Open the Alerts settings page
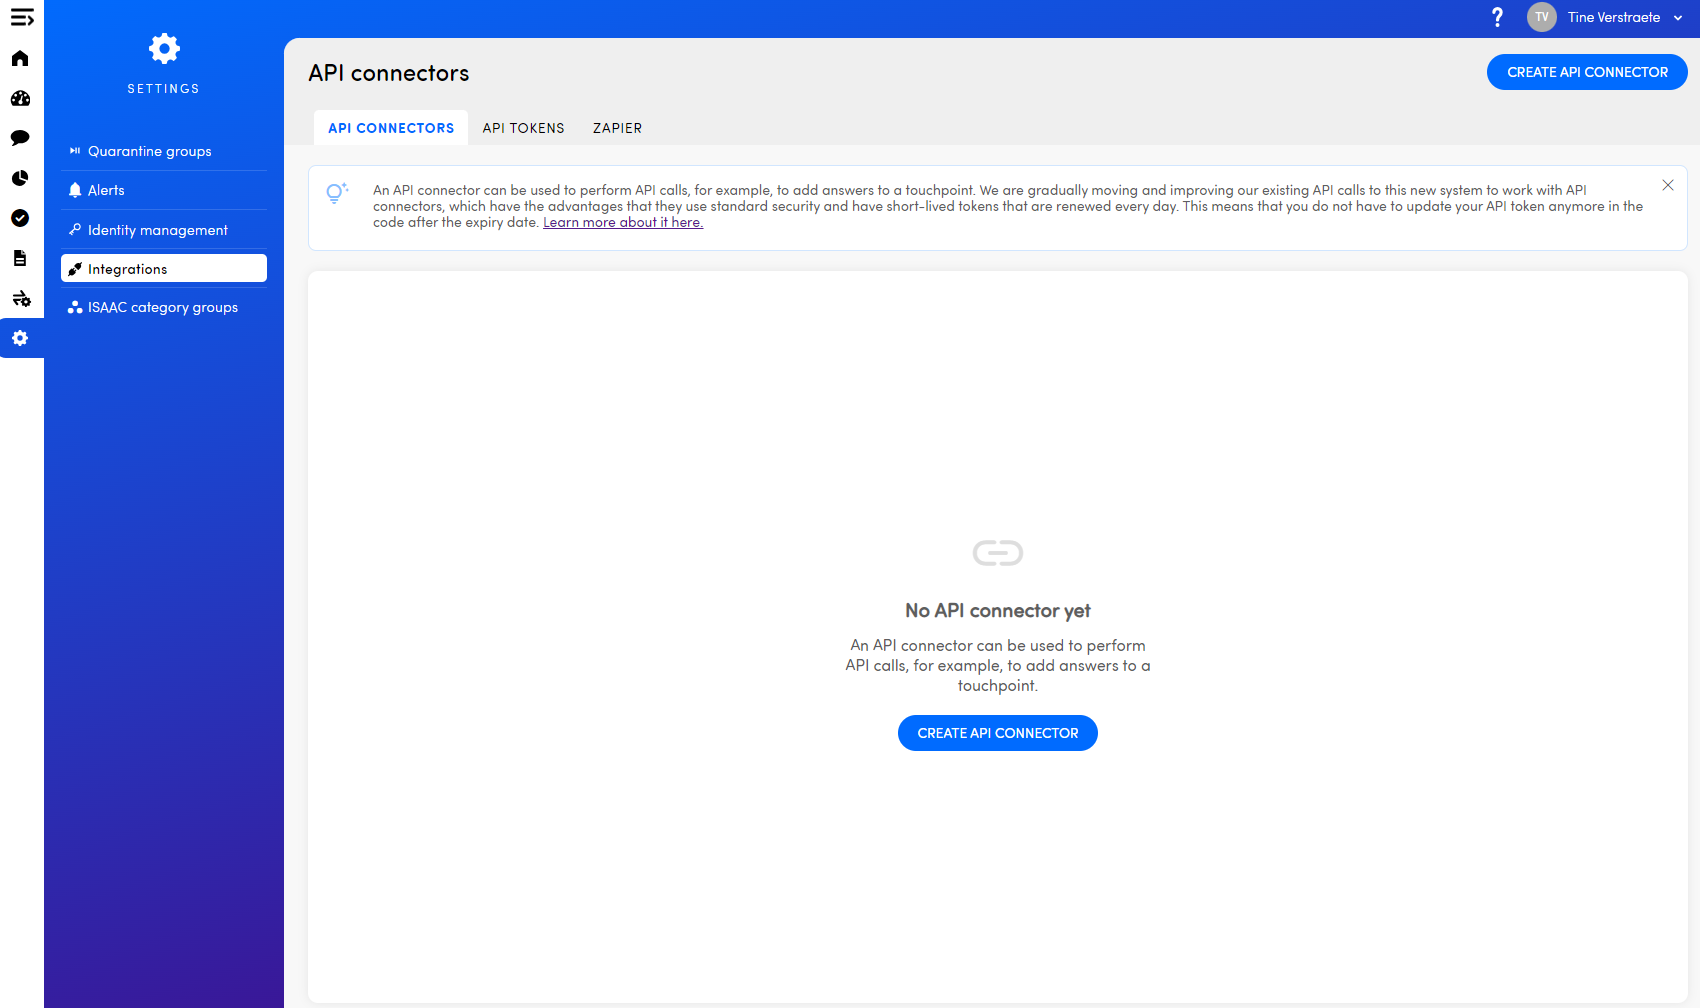Image resolution: width=1700 pixels, height=1008 pixels. click(106, 190)
